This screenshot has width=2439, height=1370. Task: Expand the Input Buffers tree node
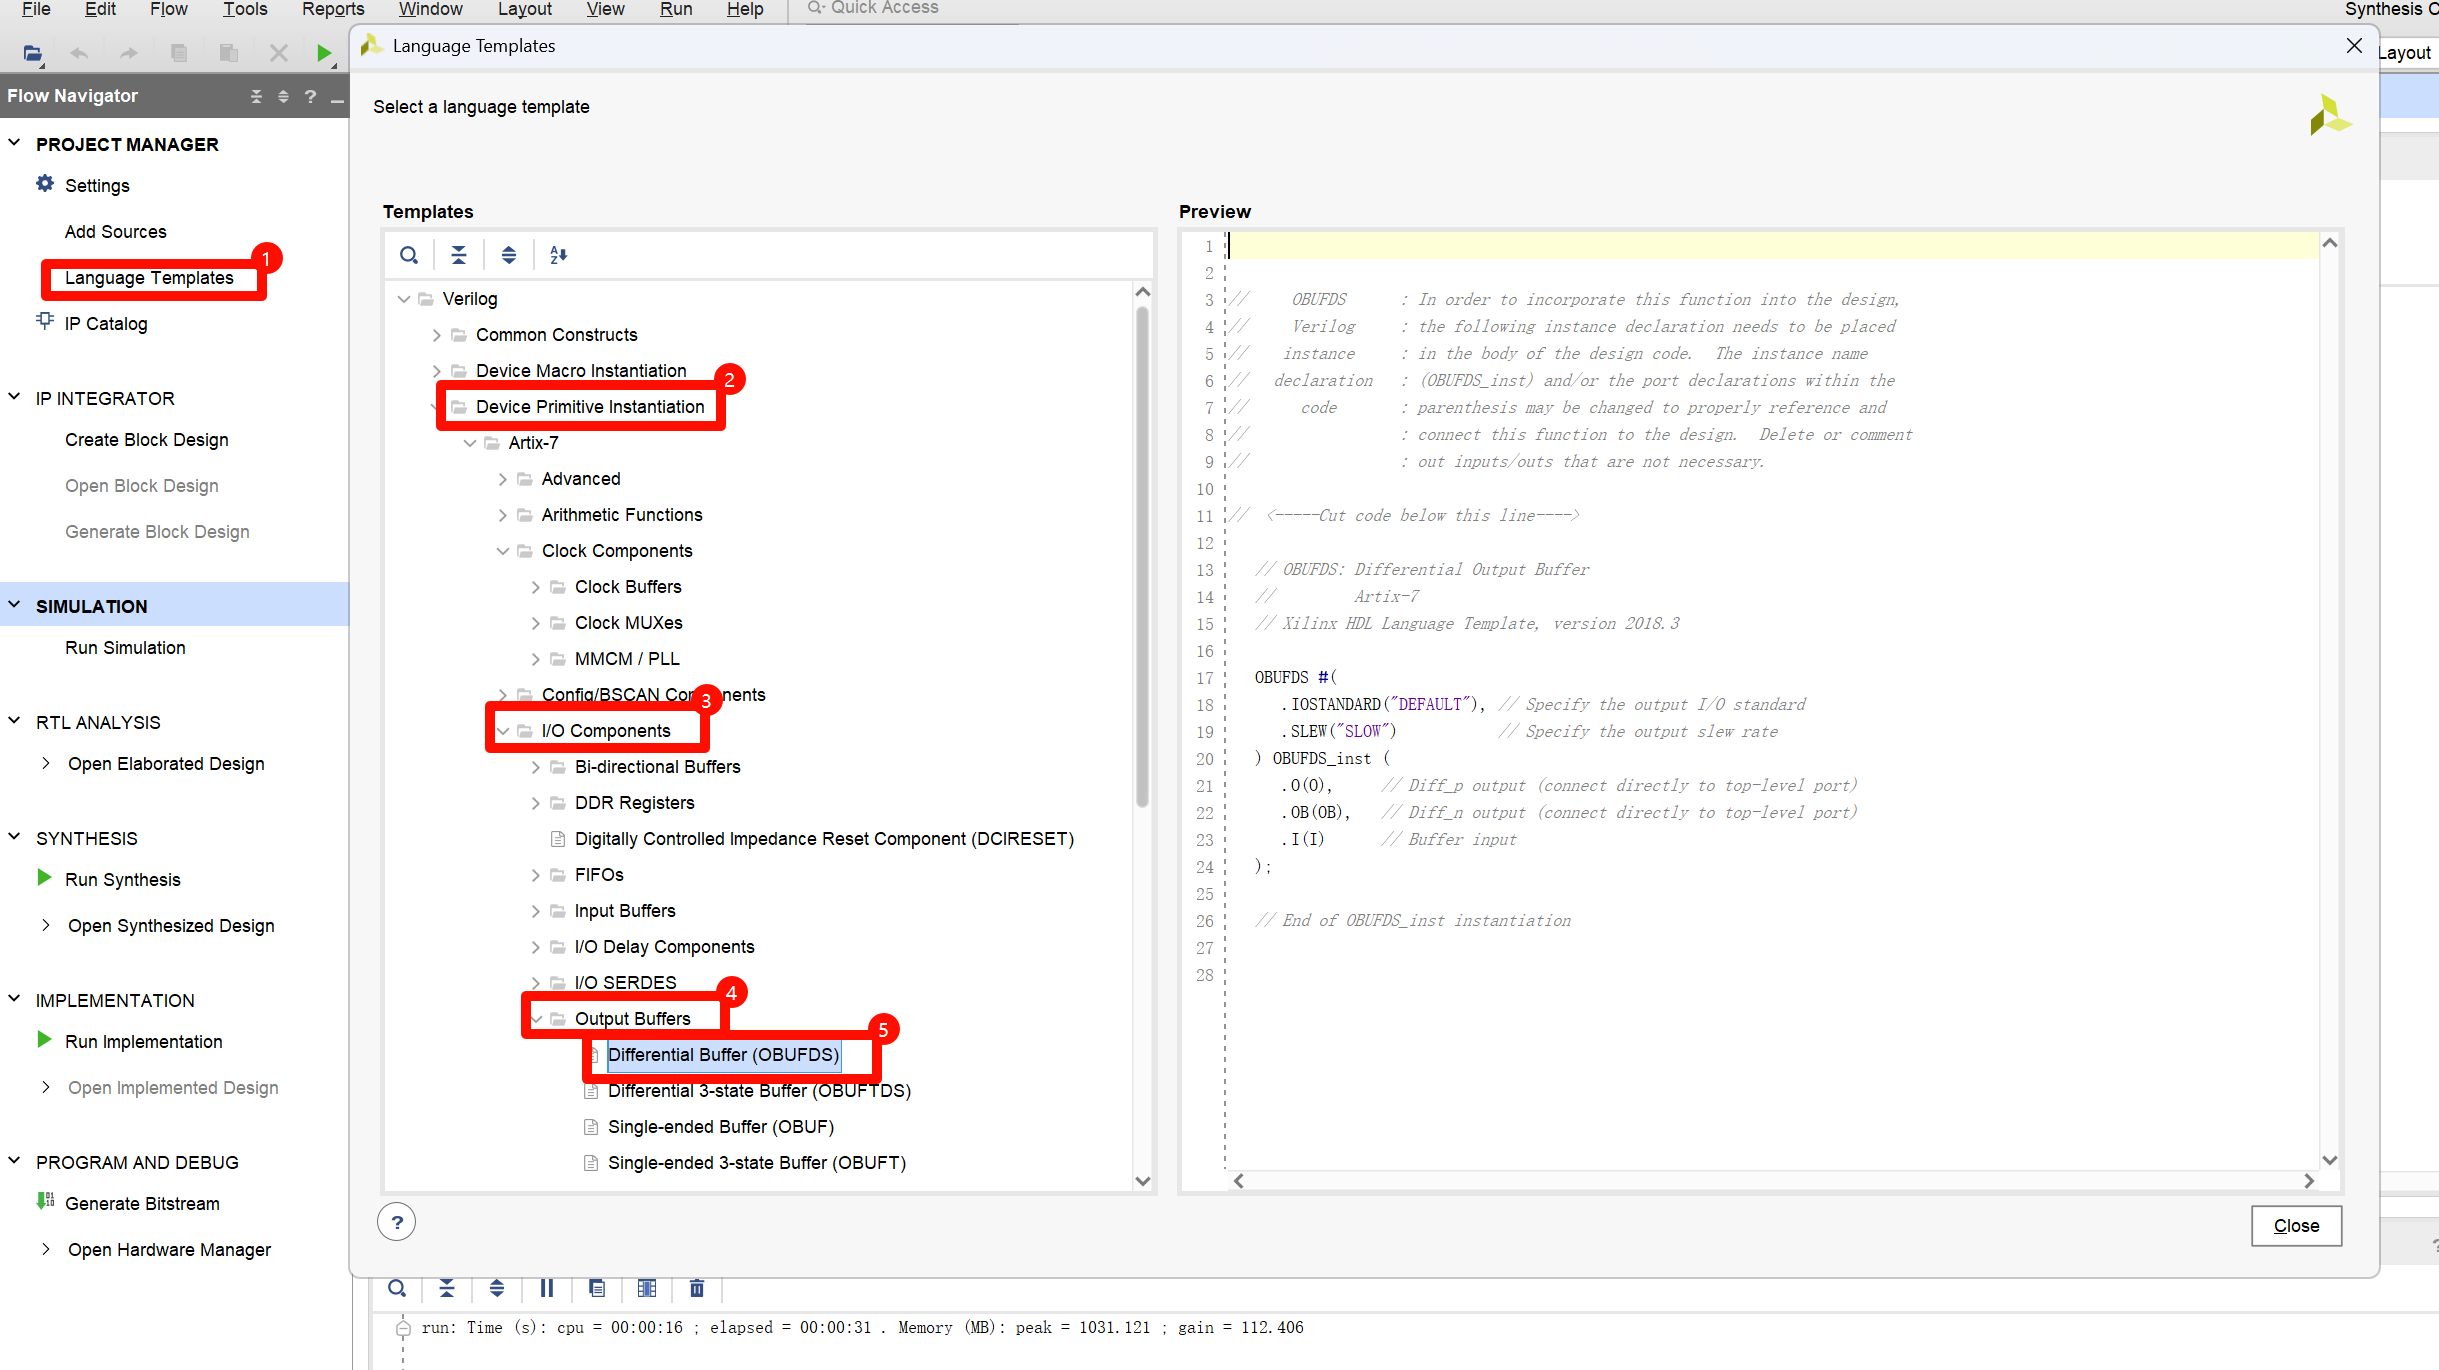(x=536, y=911)
